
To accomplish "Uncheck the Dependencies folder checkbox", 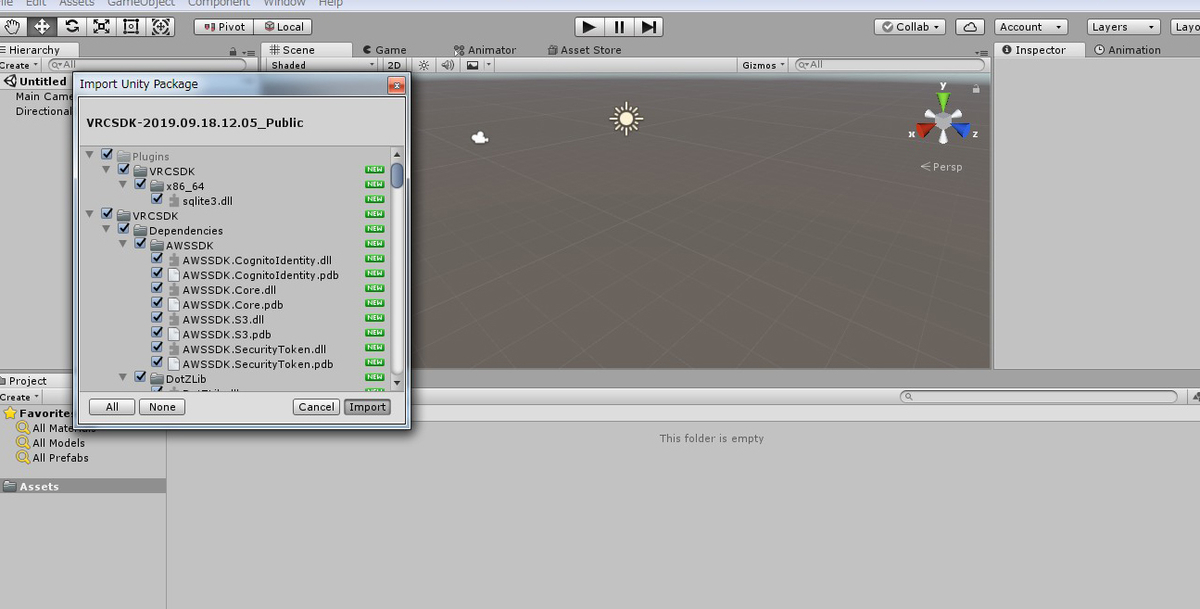I will [124, 230].
